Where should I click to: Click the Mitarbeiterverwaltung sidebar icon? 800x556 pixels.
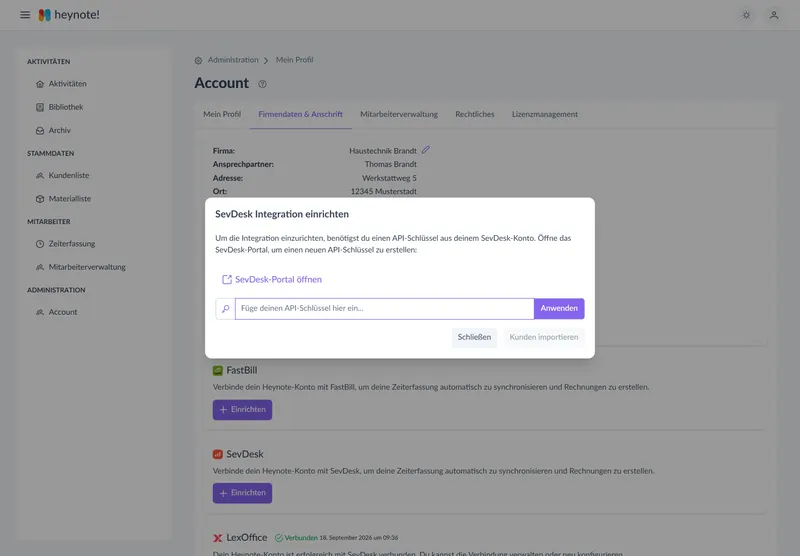tap(40, 267)
